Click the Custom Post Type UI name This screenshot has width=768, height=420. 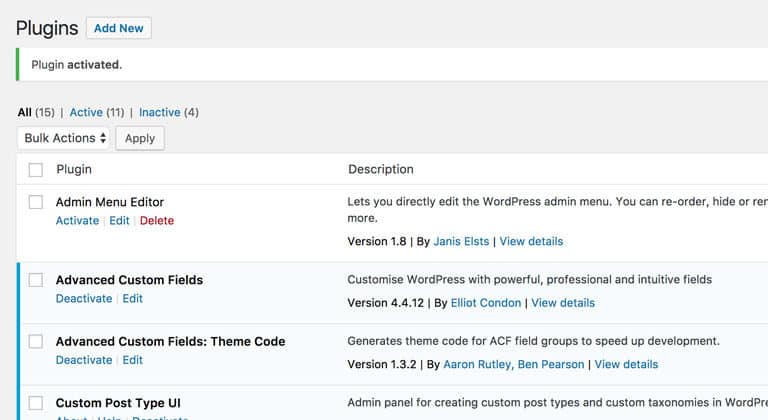click(x=118, y=403)
